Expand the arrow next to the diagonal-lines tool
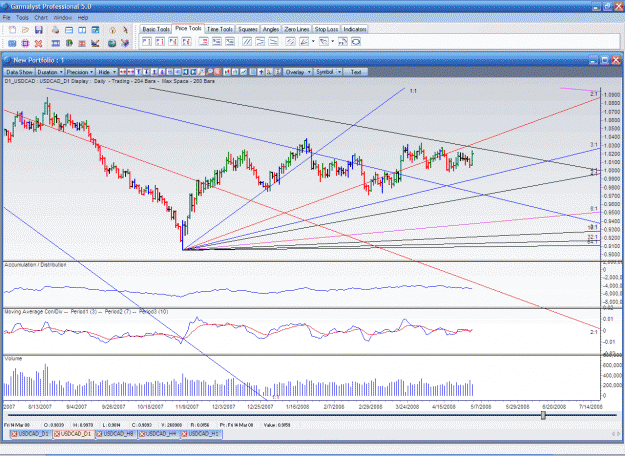Screen dimensions: 625x456 pos(333,41)
